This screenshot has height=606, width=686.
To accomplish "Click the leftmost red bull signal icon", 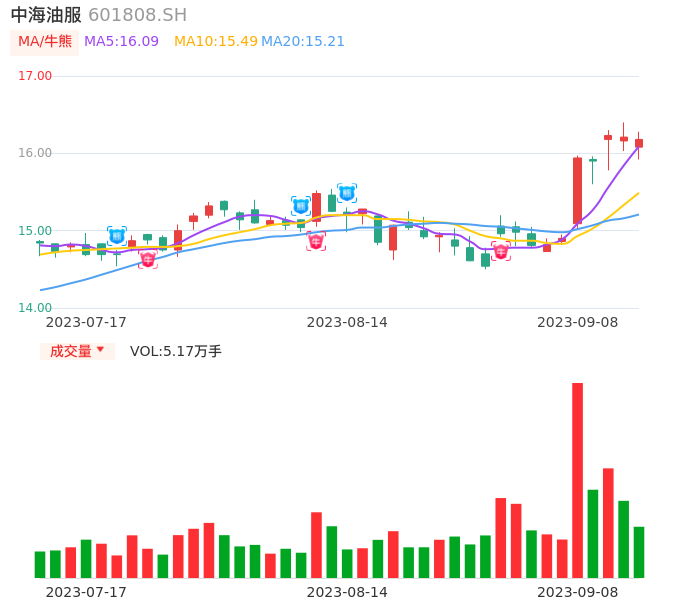I will click(x=148, y=259).
